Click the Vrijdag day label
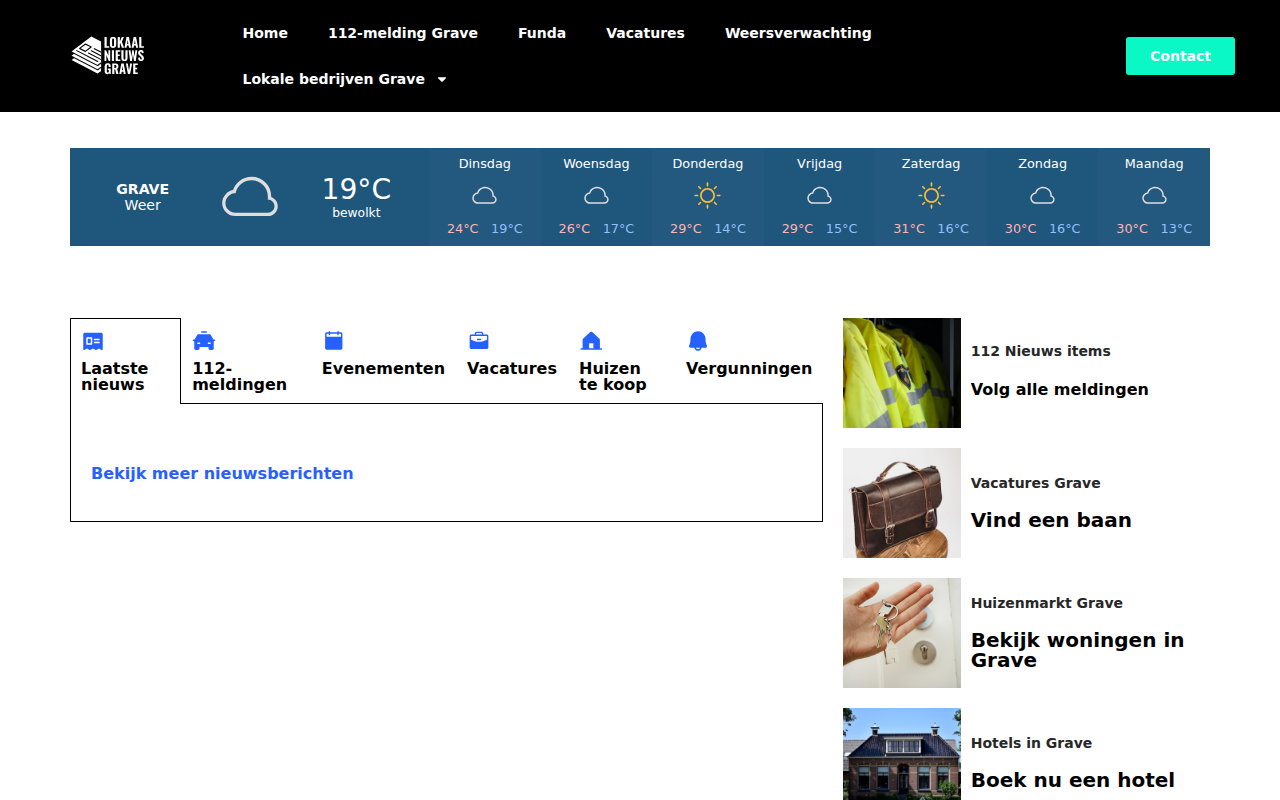1280x800 pixels. pos(819,164)
